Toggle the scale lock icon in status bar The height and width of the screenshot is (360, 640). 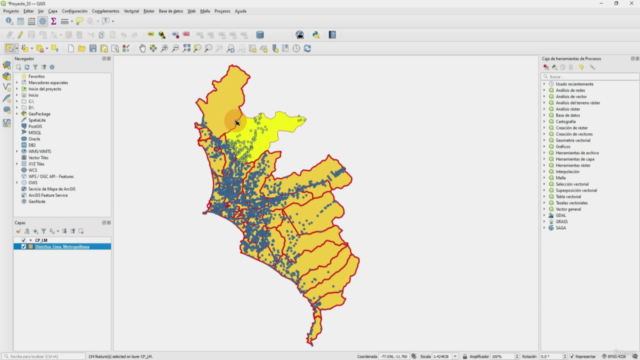tap(464, 356)
